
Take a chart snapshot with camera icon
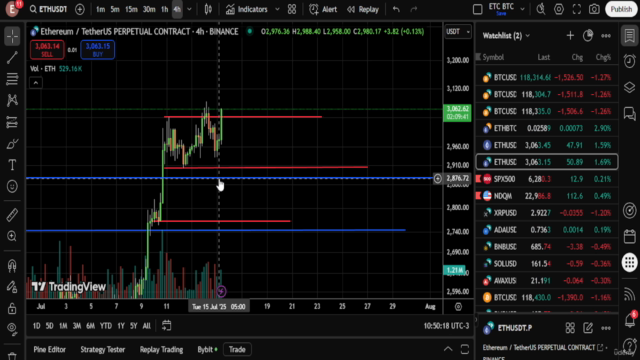[594, 9]
